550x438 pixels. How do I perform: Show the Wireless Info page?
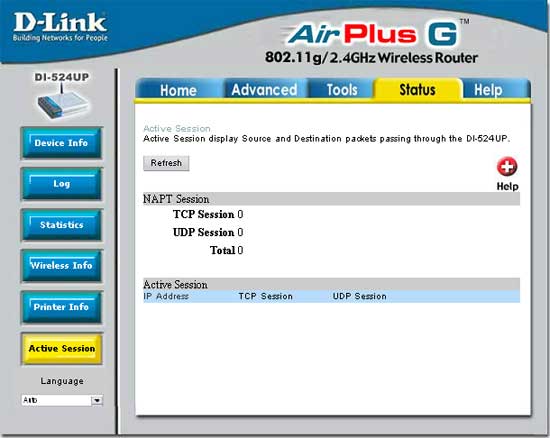[x=61, y=265]
